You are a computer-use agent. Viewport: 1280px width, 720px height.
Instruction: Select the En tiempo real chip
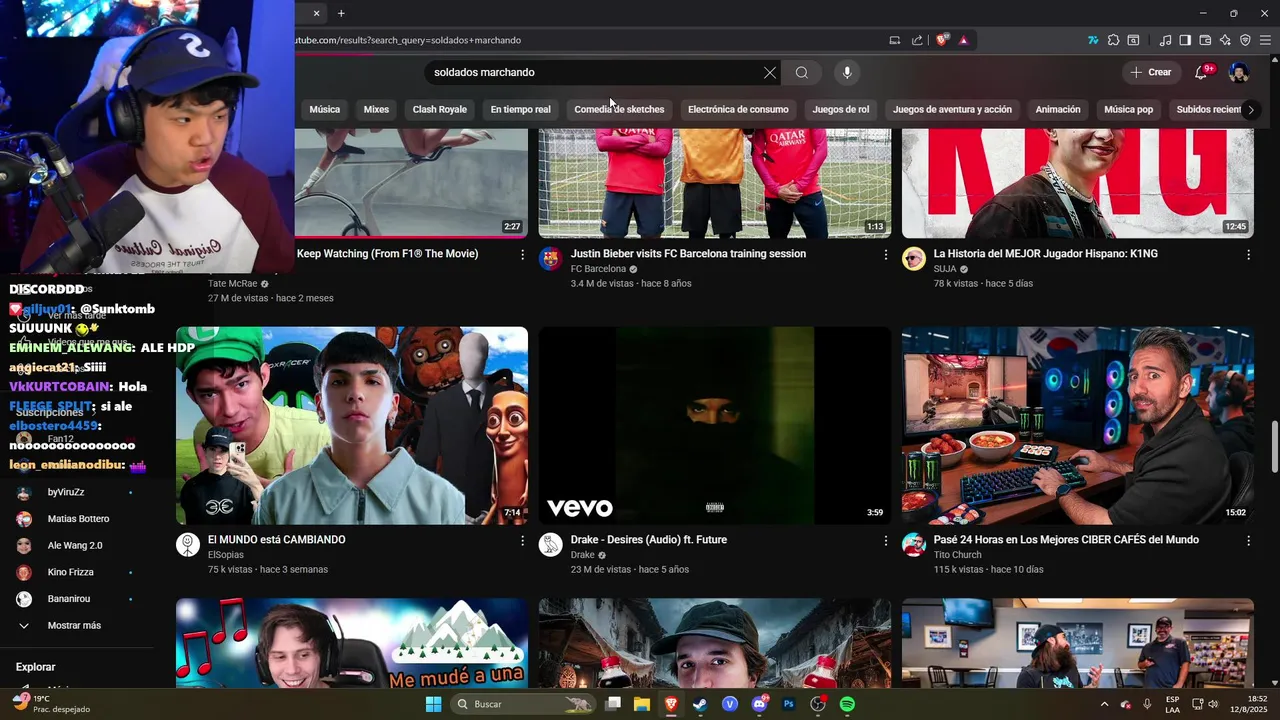pos(520,109)
